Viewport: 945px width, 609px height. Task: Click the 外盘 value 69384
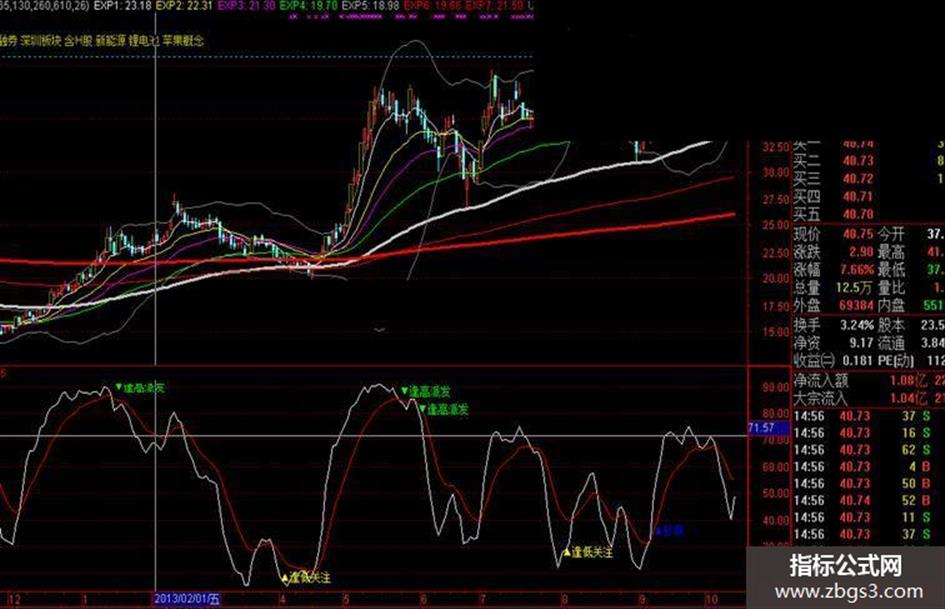[x=856, y=306]
